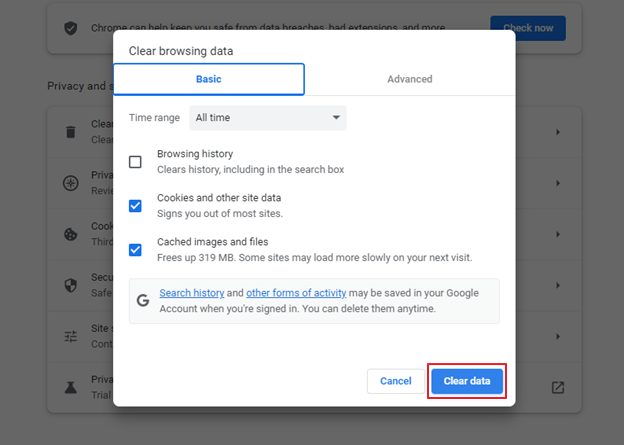Select the Basic tab

coord(209,79)
